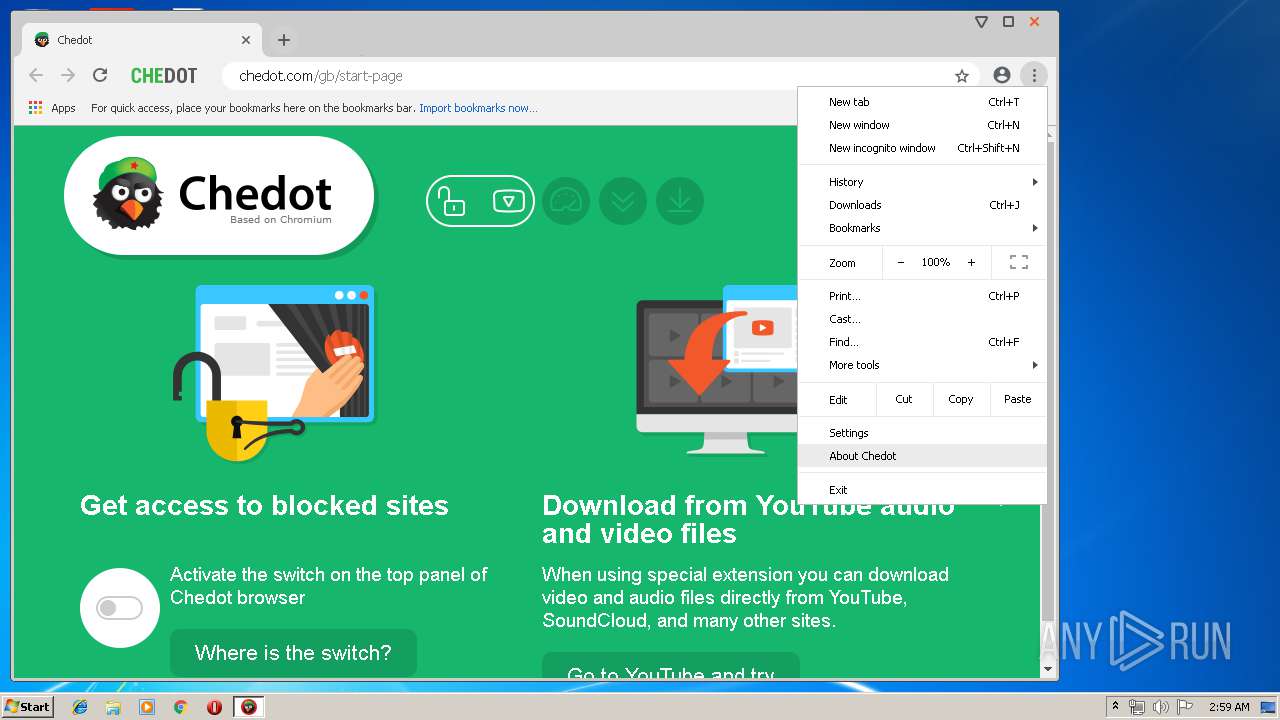Click Paste in the Edit row

(1018, 399)
